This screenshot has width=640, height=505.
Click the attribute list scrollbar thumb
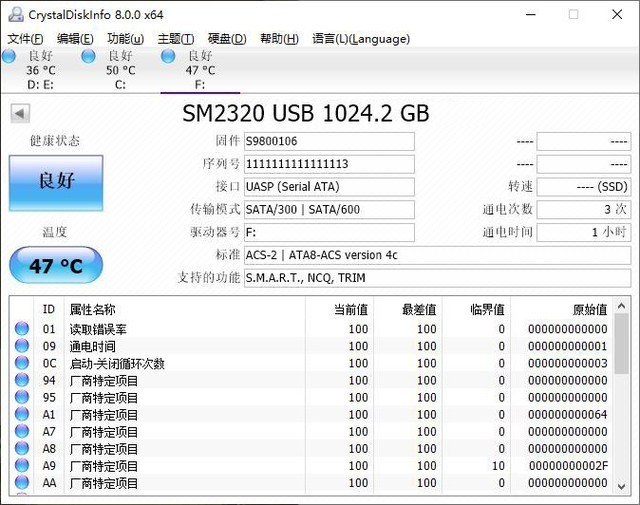pos(621,344)
